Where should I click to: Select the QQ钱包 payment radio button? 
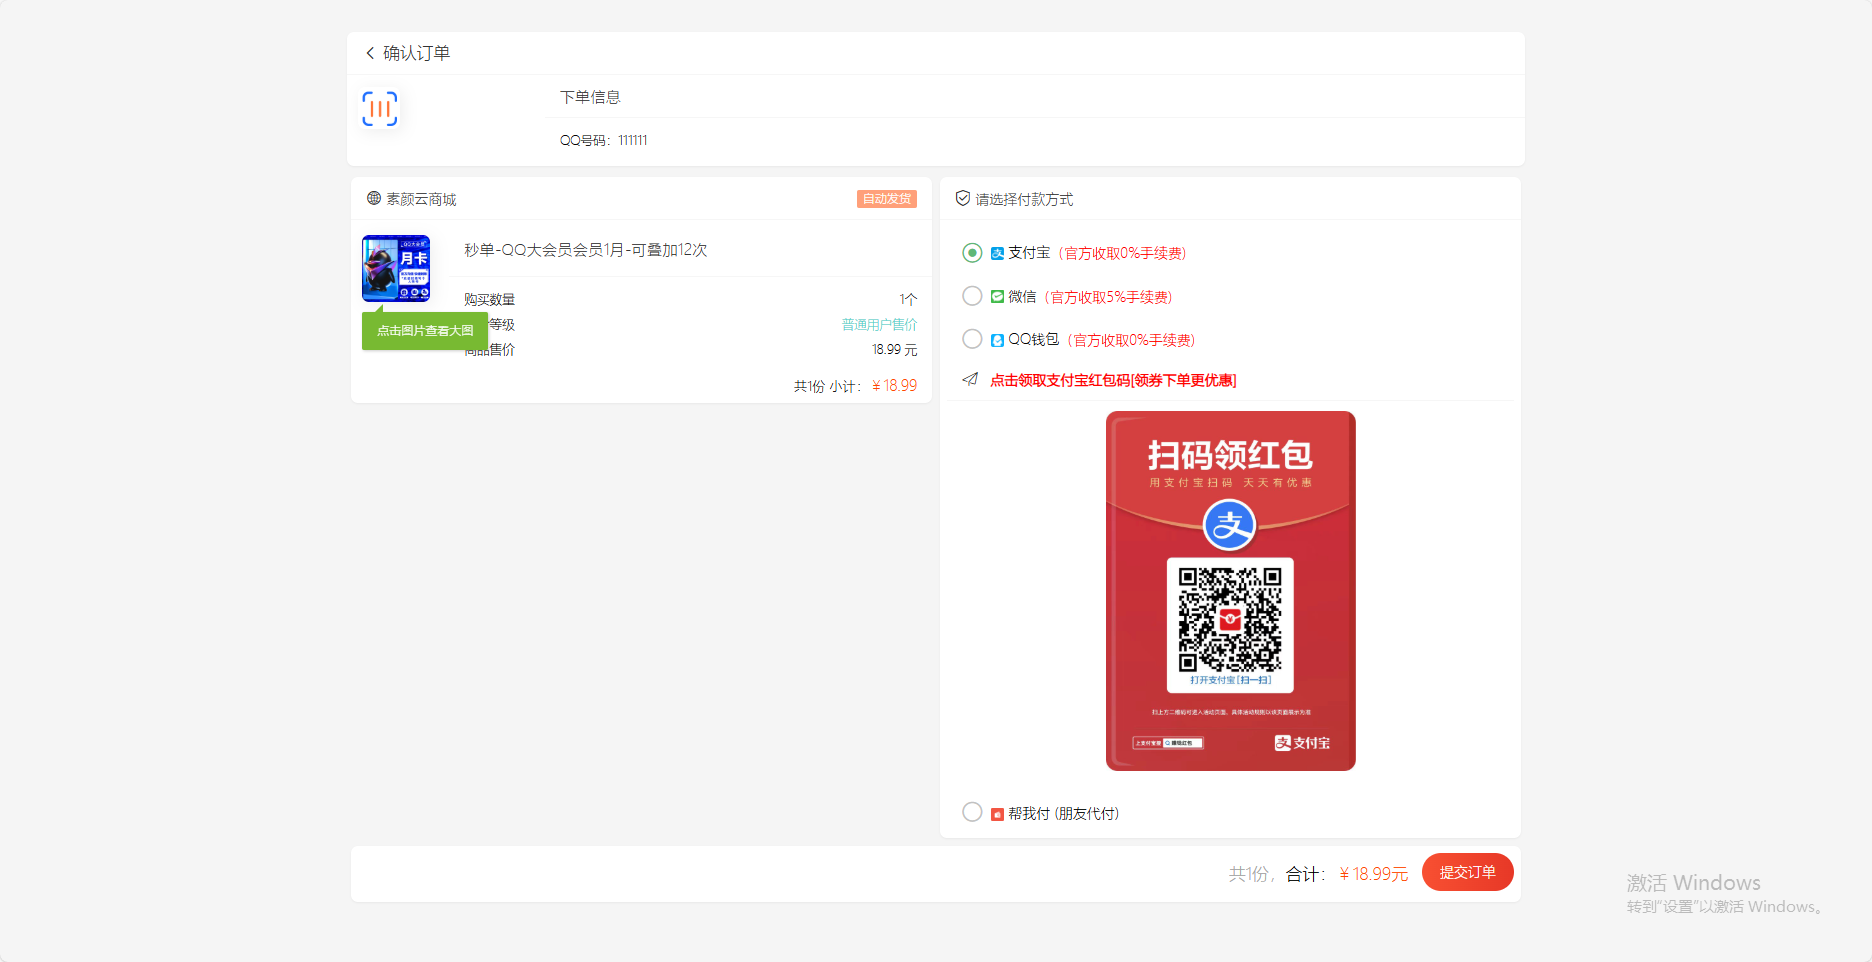coord(972,339)
